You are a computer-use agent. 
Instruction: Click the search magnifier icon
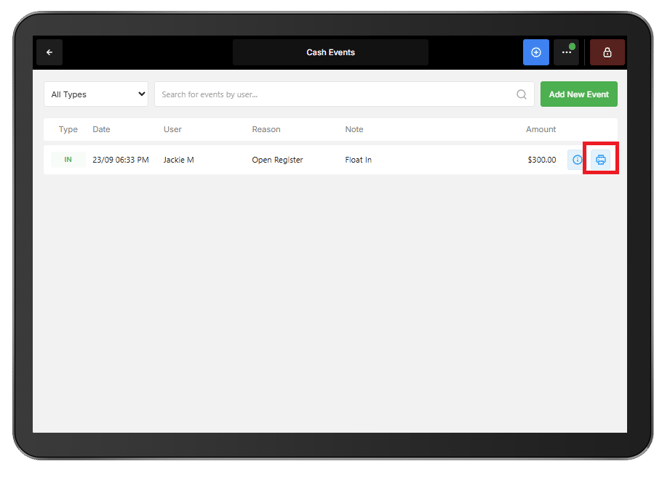point(521,94)
